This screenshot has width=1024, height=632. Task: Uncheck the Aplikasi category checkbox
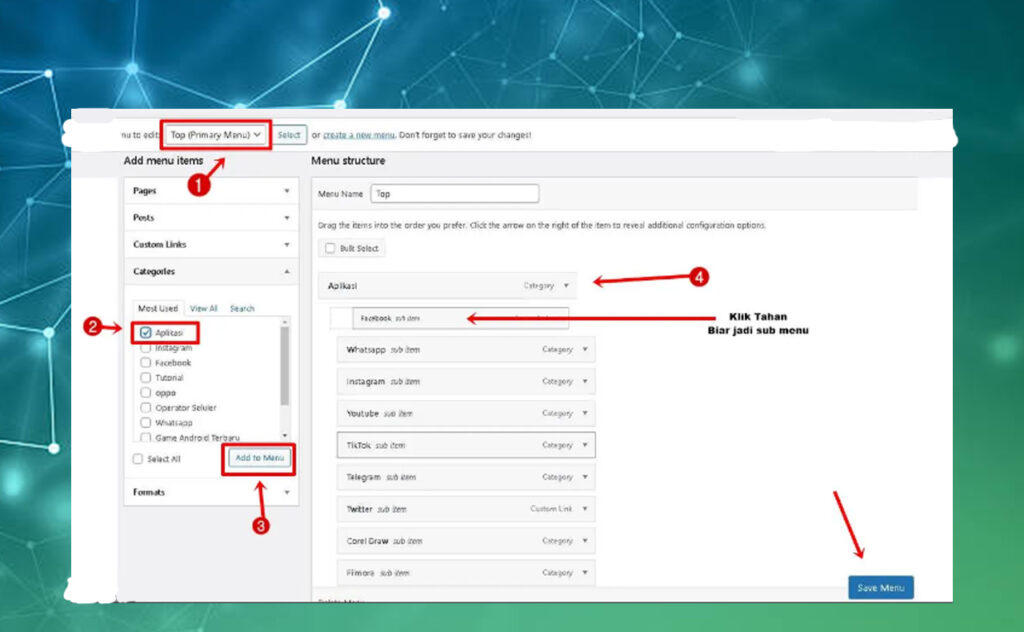pos(146,333)
